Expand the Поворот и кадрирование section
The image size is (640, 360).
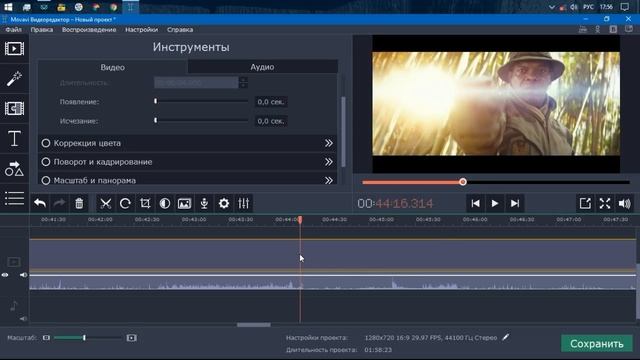click(x=329, y=162)
